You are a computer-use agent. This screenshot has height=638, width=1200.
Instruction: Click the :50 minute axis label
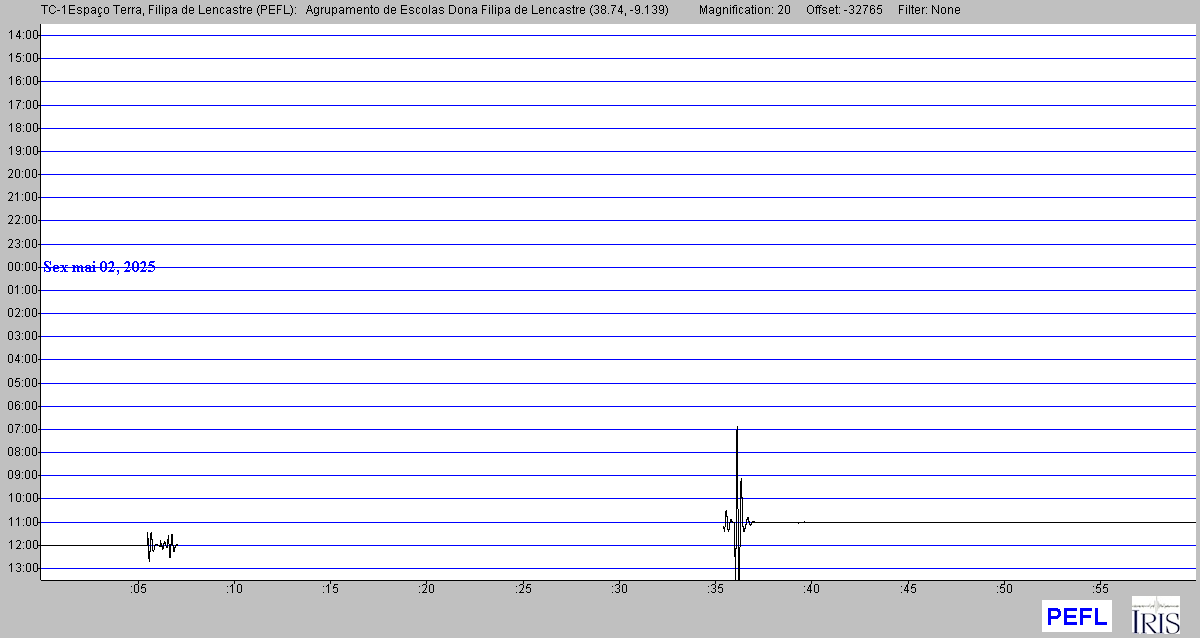(x=1004, y=589)
